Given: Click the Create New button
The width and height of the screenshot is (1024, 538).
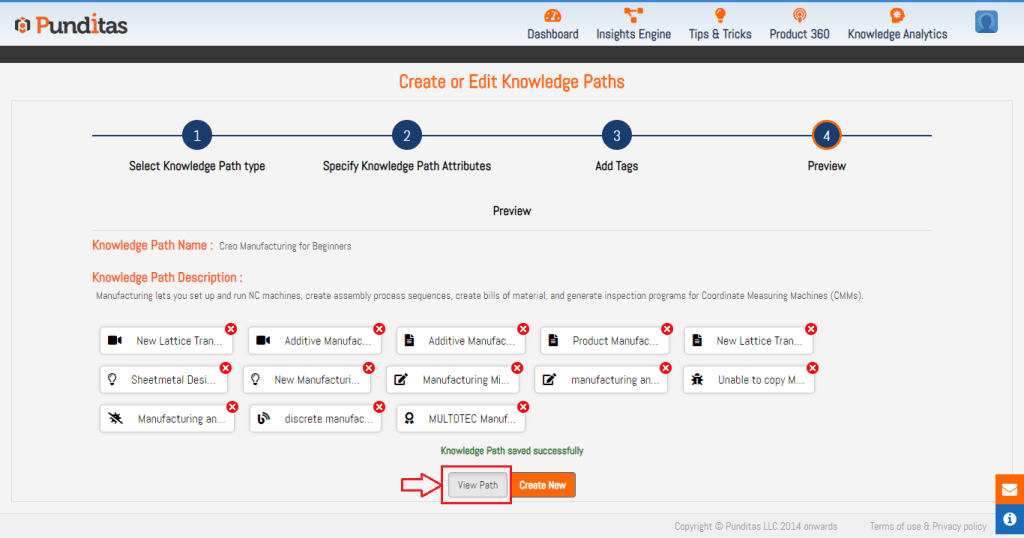Looking at the screenshot, I should tap(543, 485).
